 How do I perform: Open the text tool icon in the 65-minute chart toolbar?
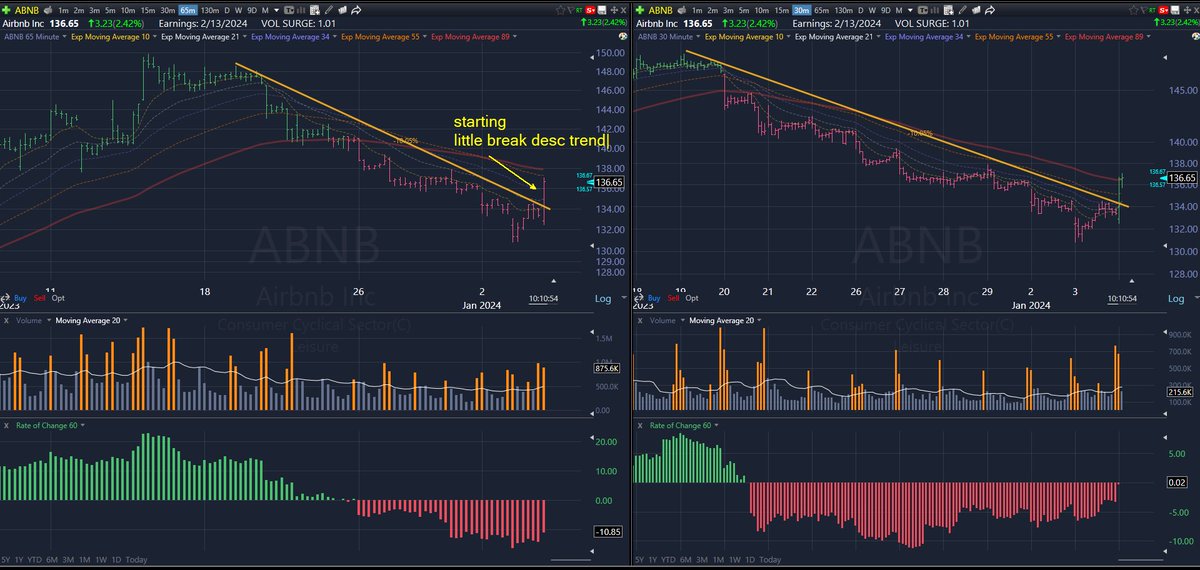(x=289, y=10)
